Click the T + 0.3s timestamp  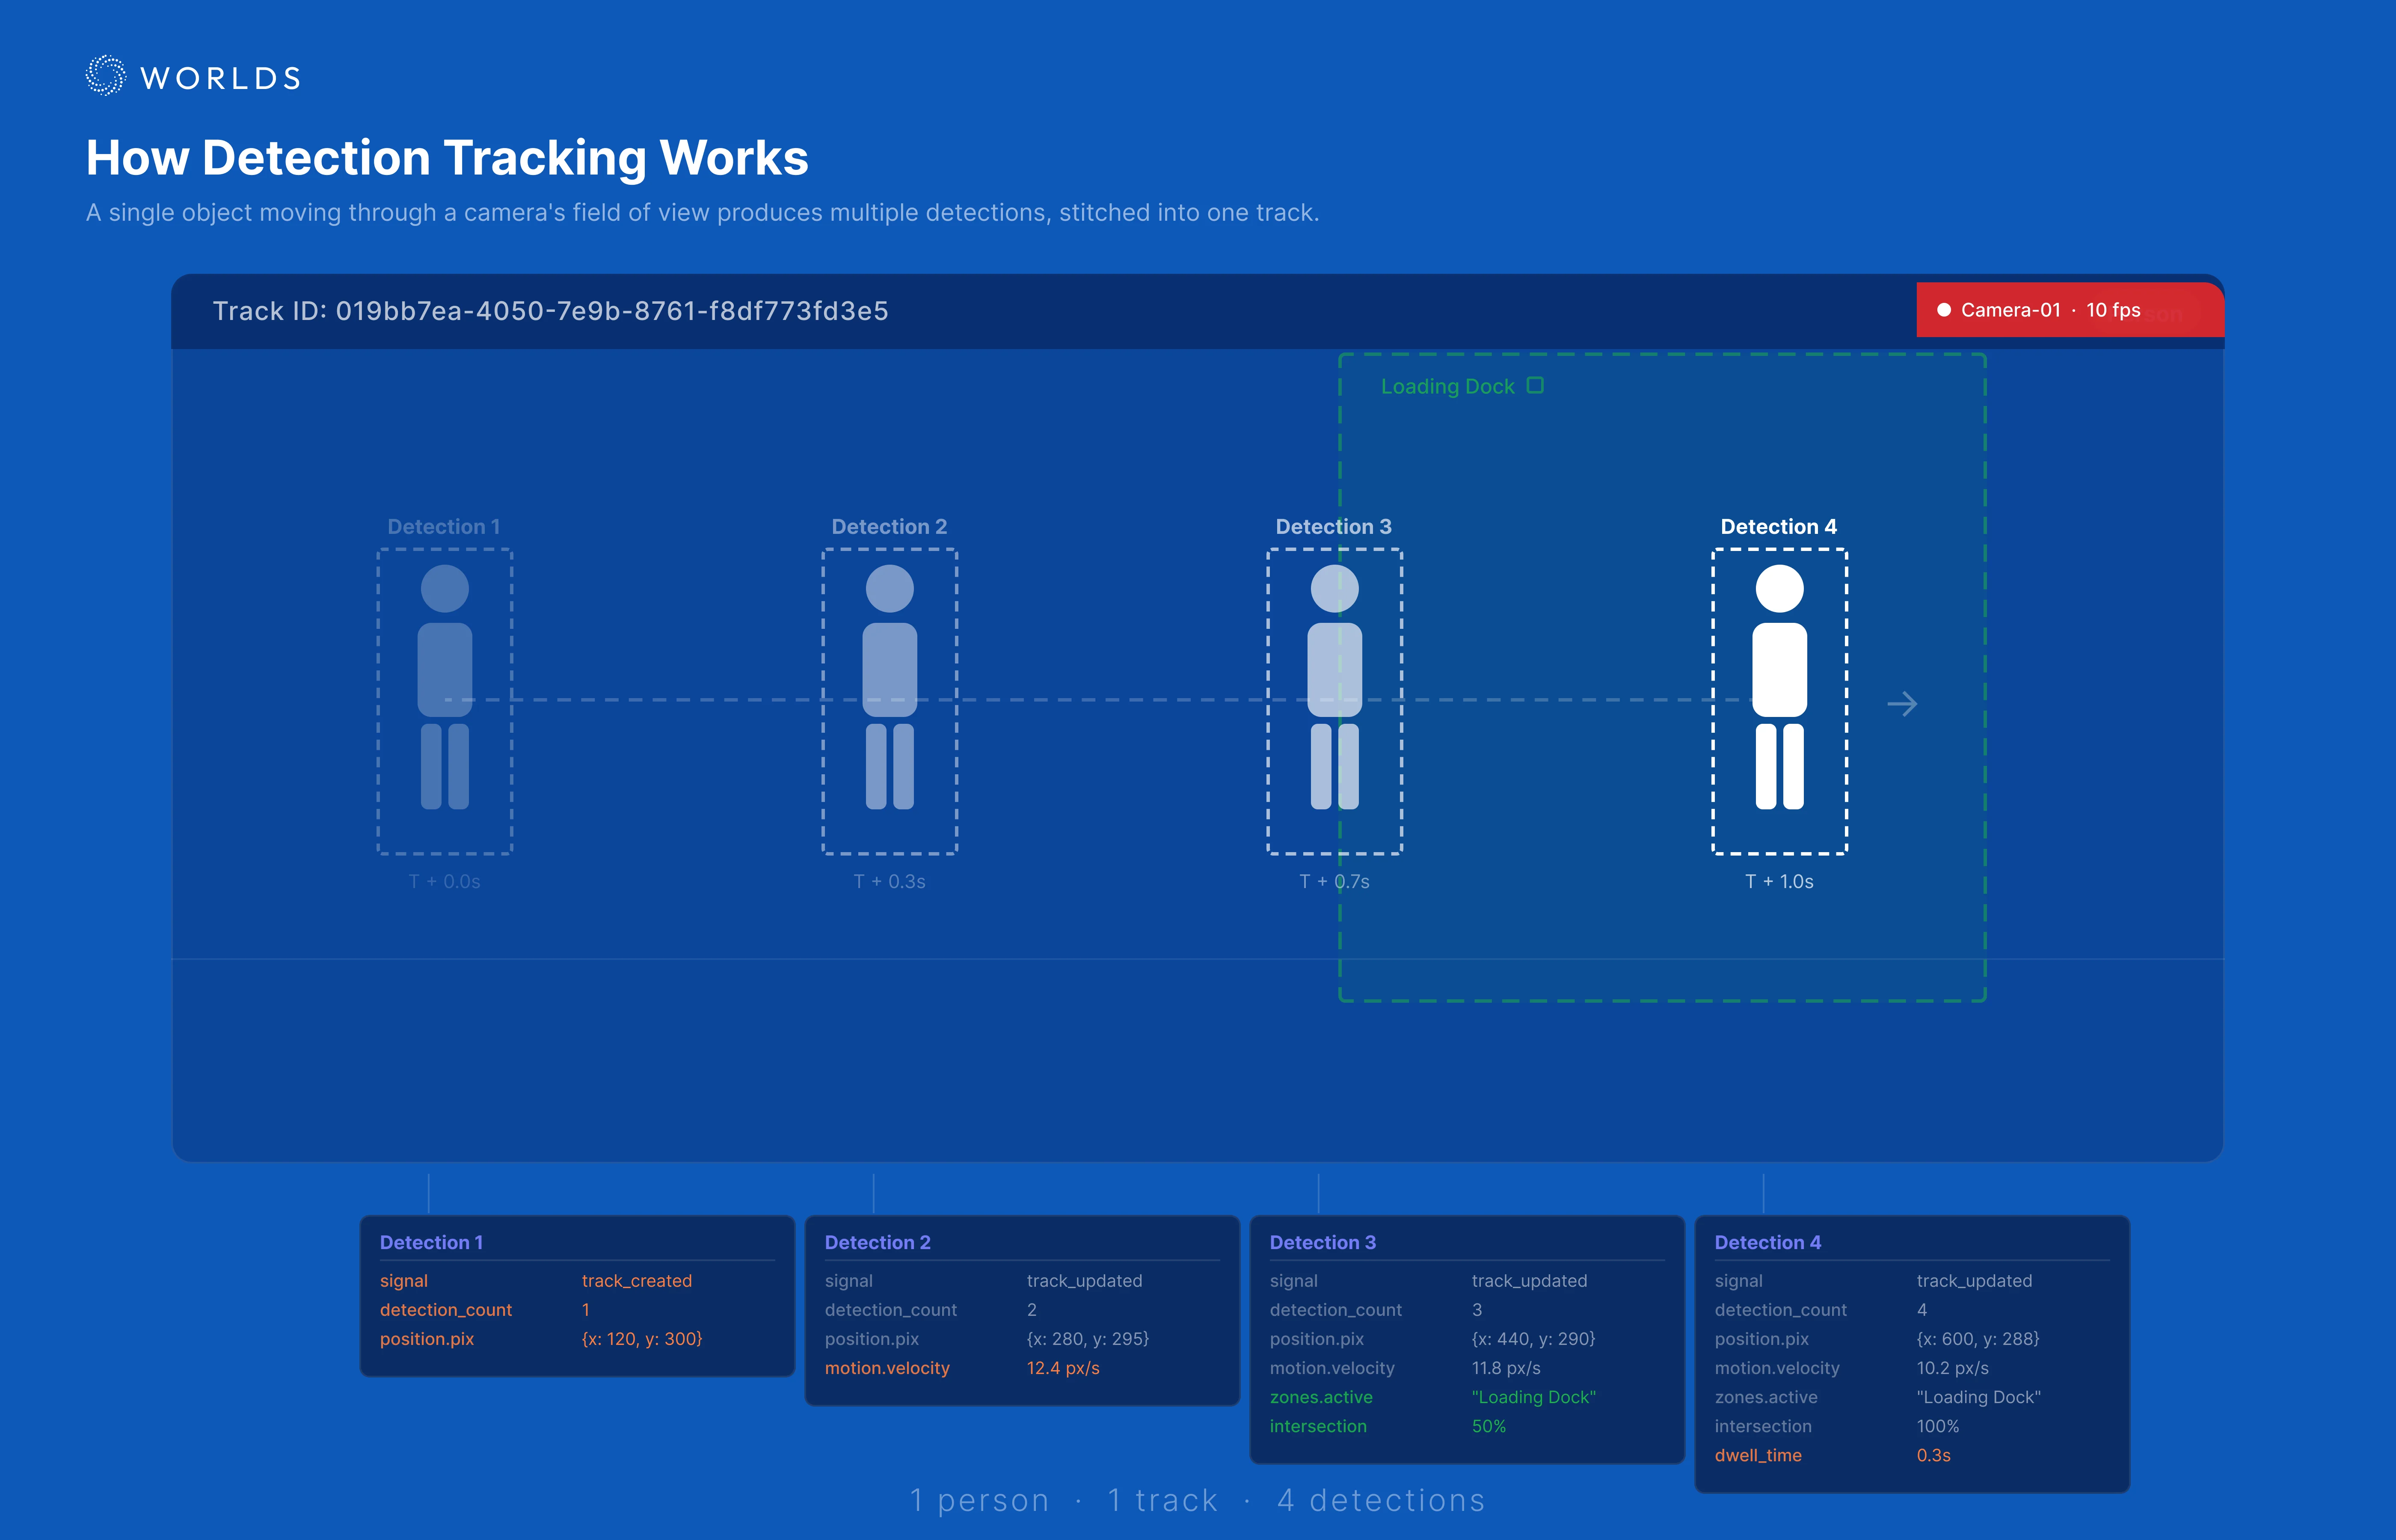[x=889, y=882]
